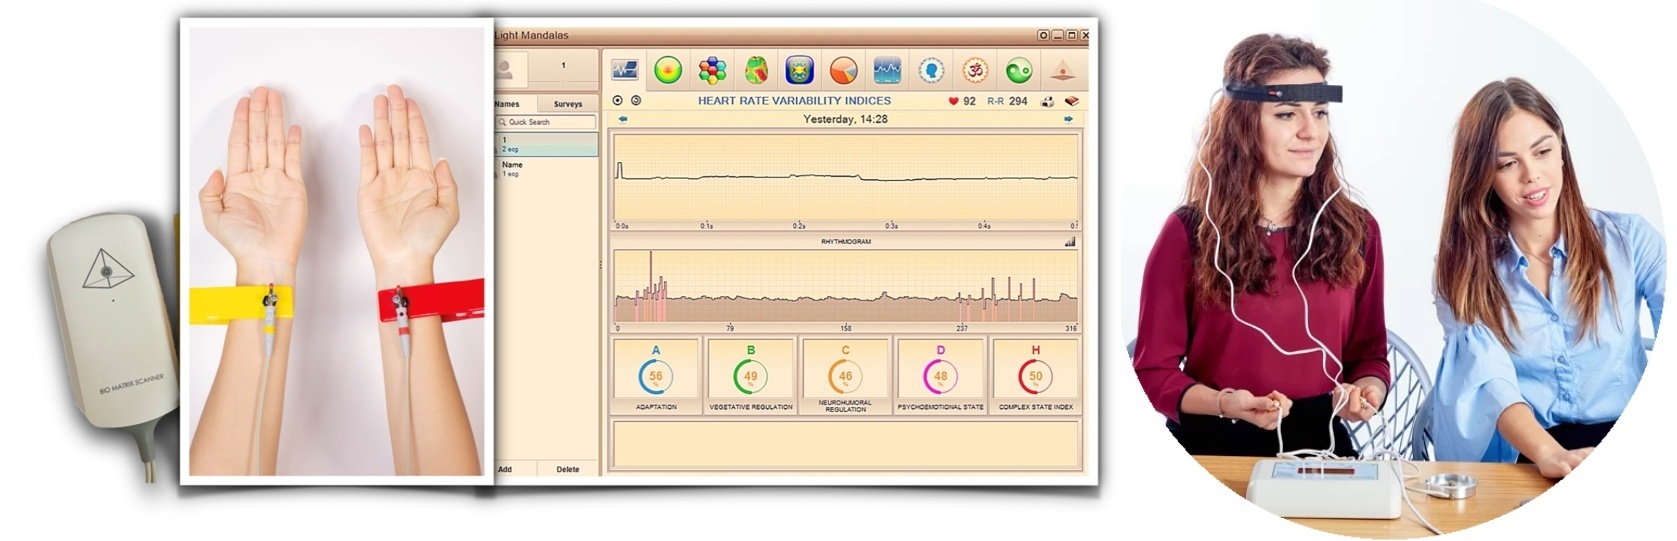The width and height of the screenshot is (1677, 541).
Task: Click the rhythmogram bar-chart histogram icon
Action: tap(1070, 242)
